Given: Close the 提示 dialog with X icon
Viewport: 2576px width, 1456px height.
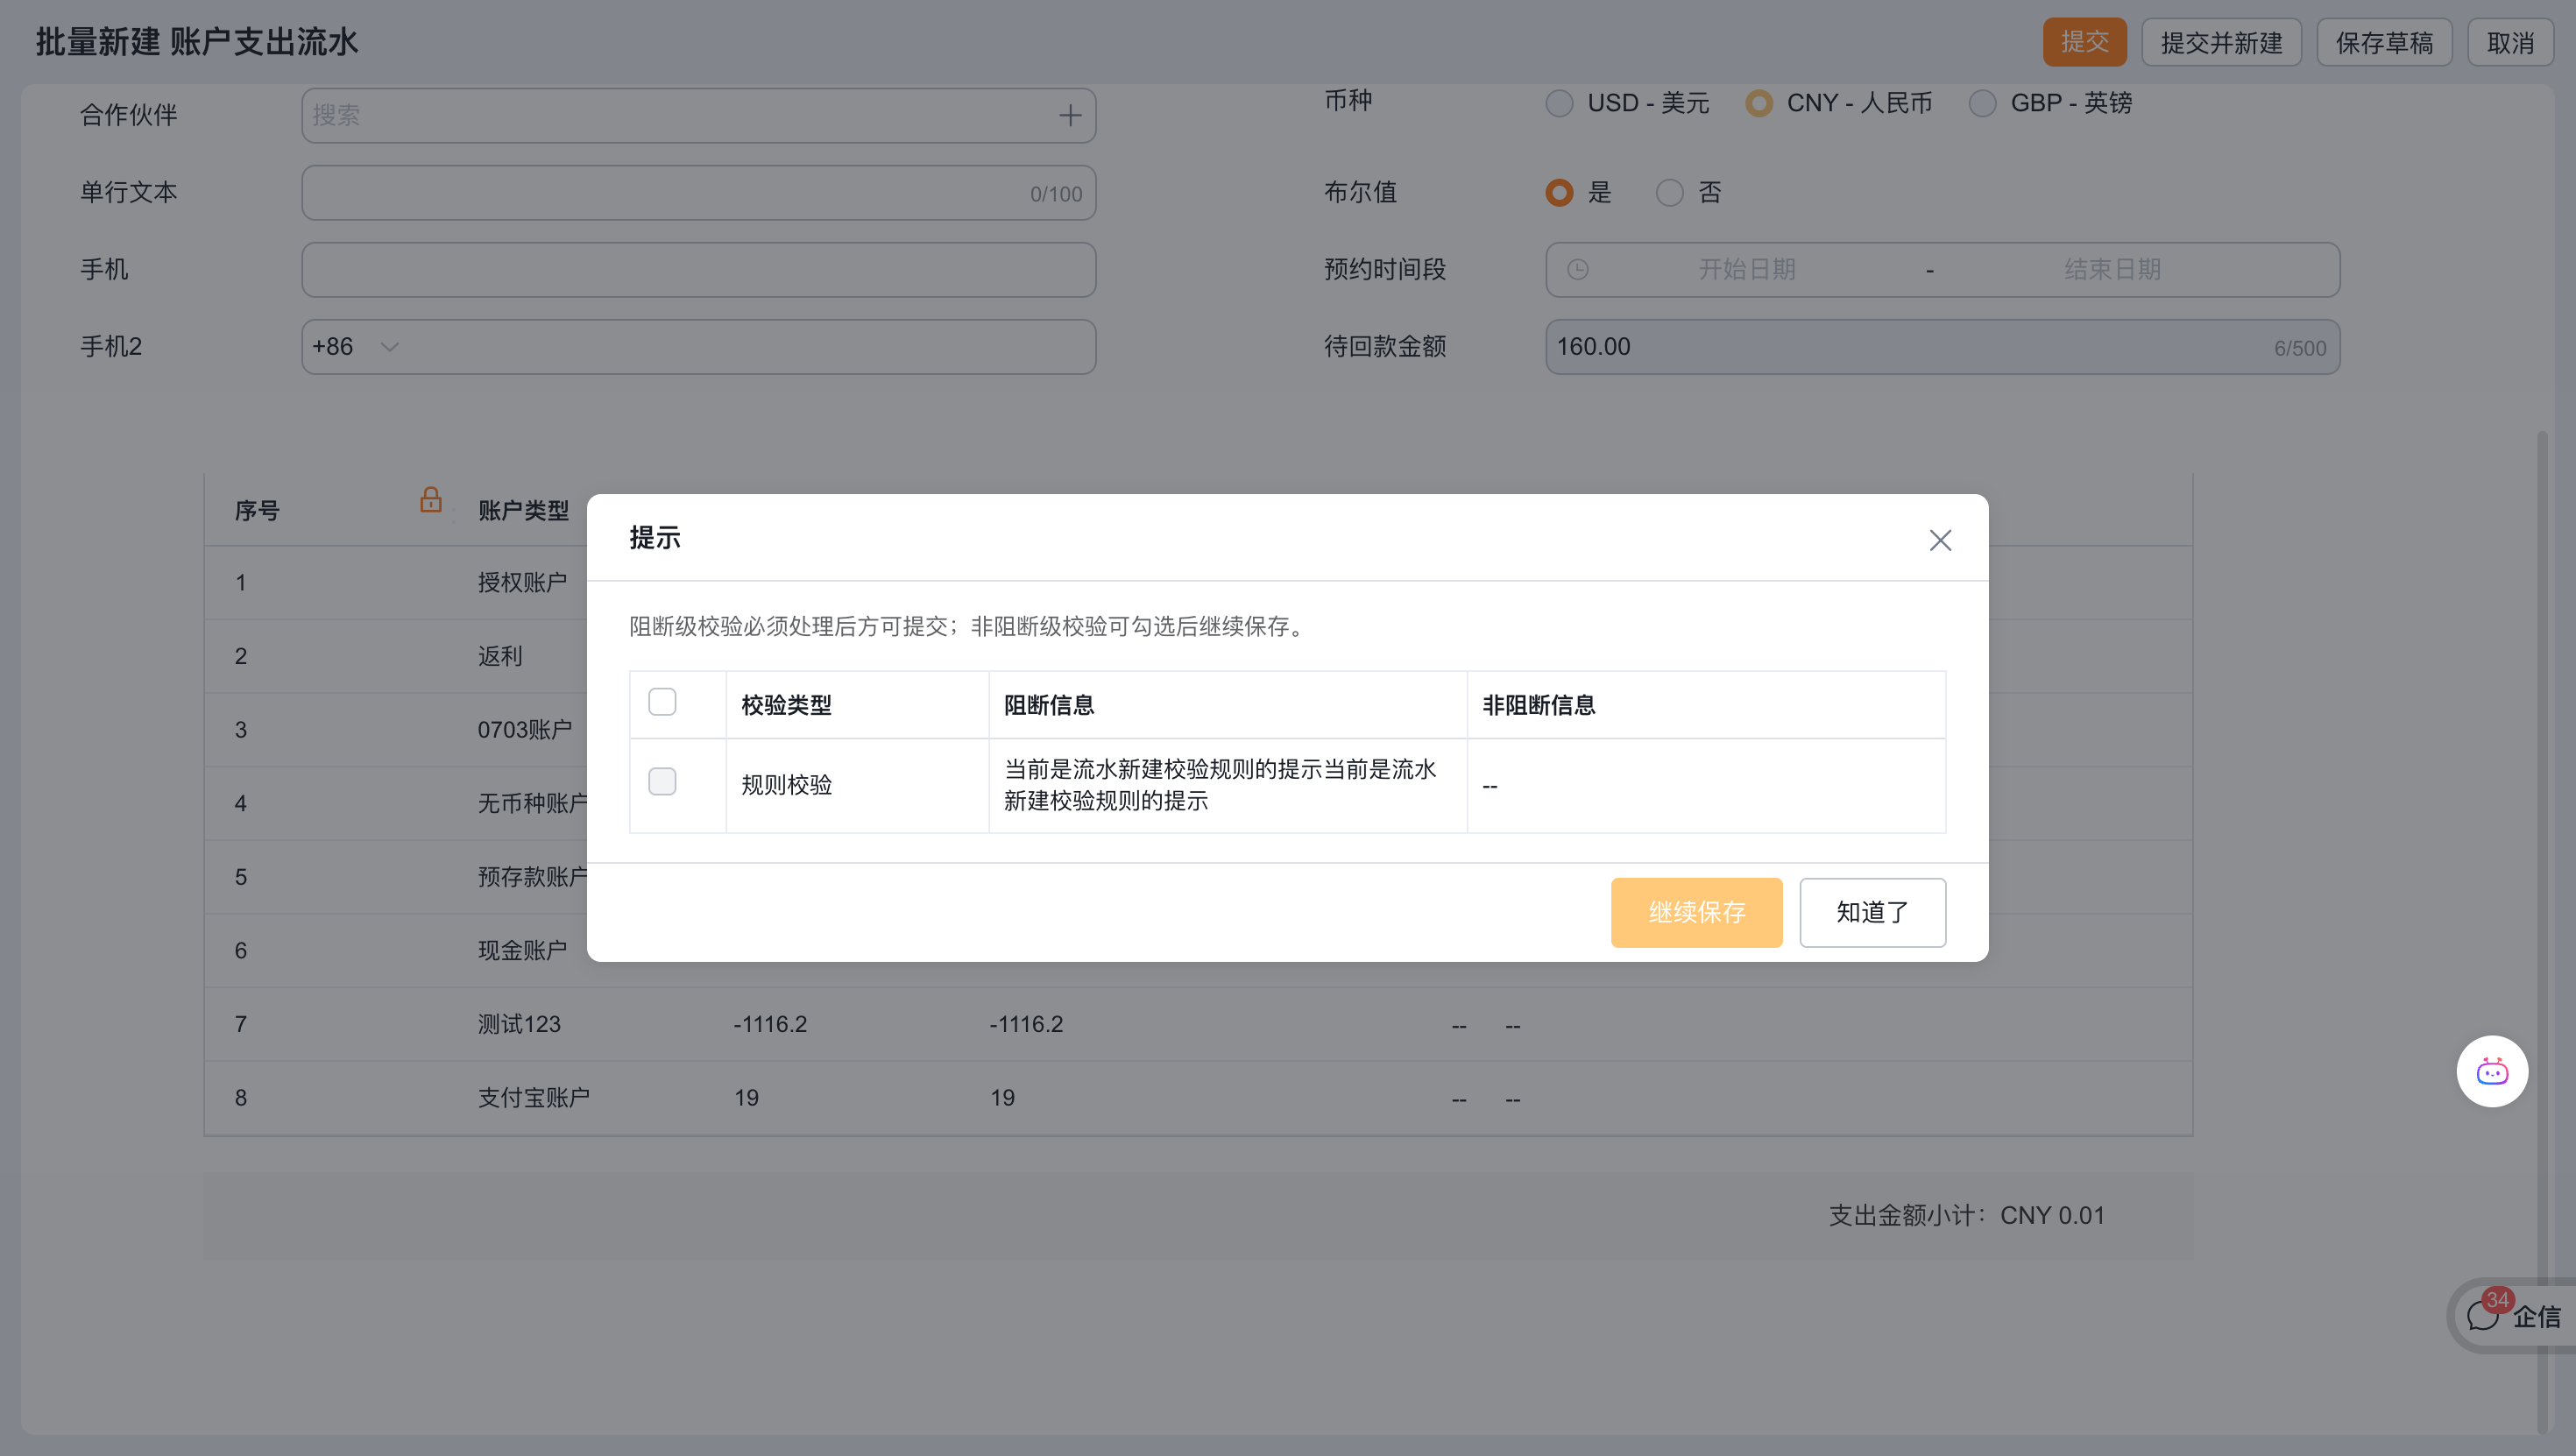Looking at the screenshot, I should (1940, 540).
